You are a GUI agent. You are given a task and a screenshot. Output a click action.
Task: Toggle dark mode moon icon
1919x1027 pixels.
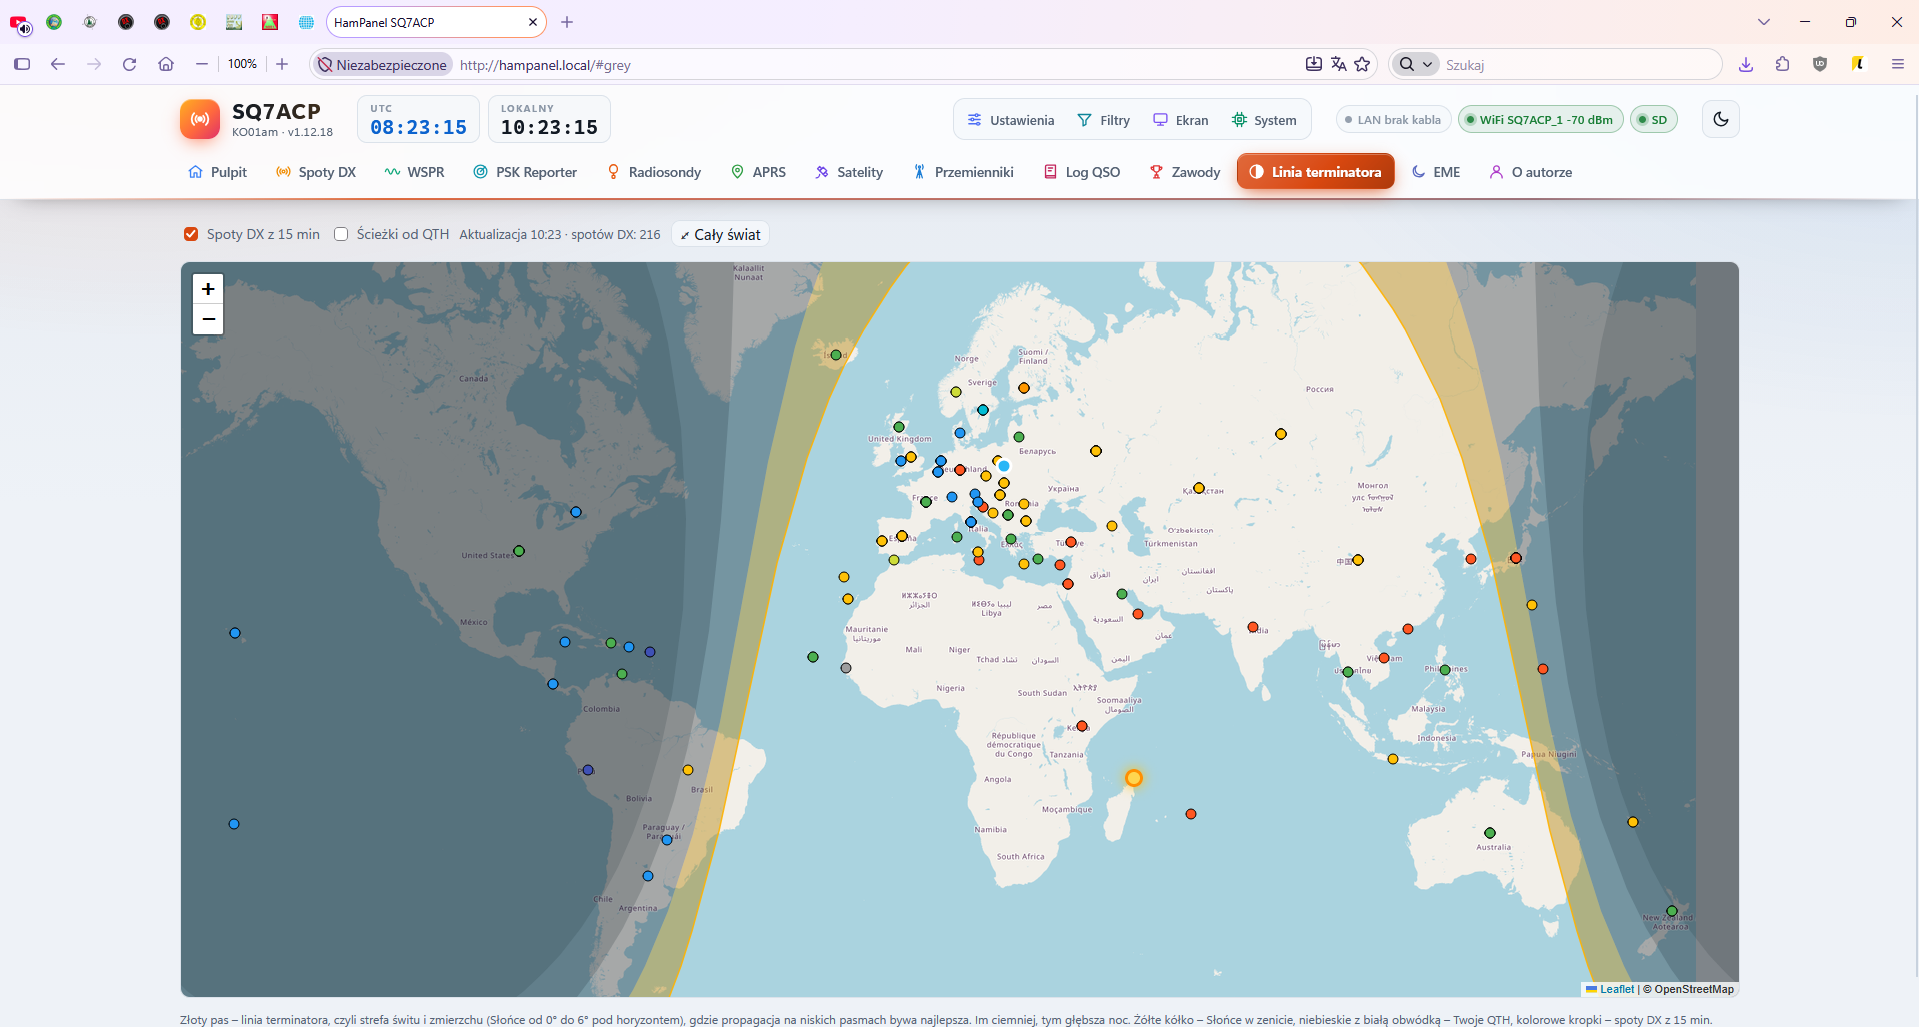pos(1720,119)
